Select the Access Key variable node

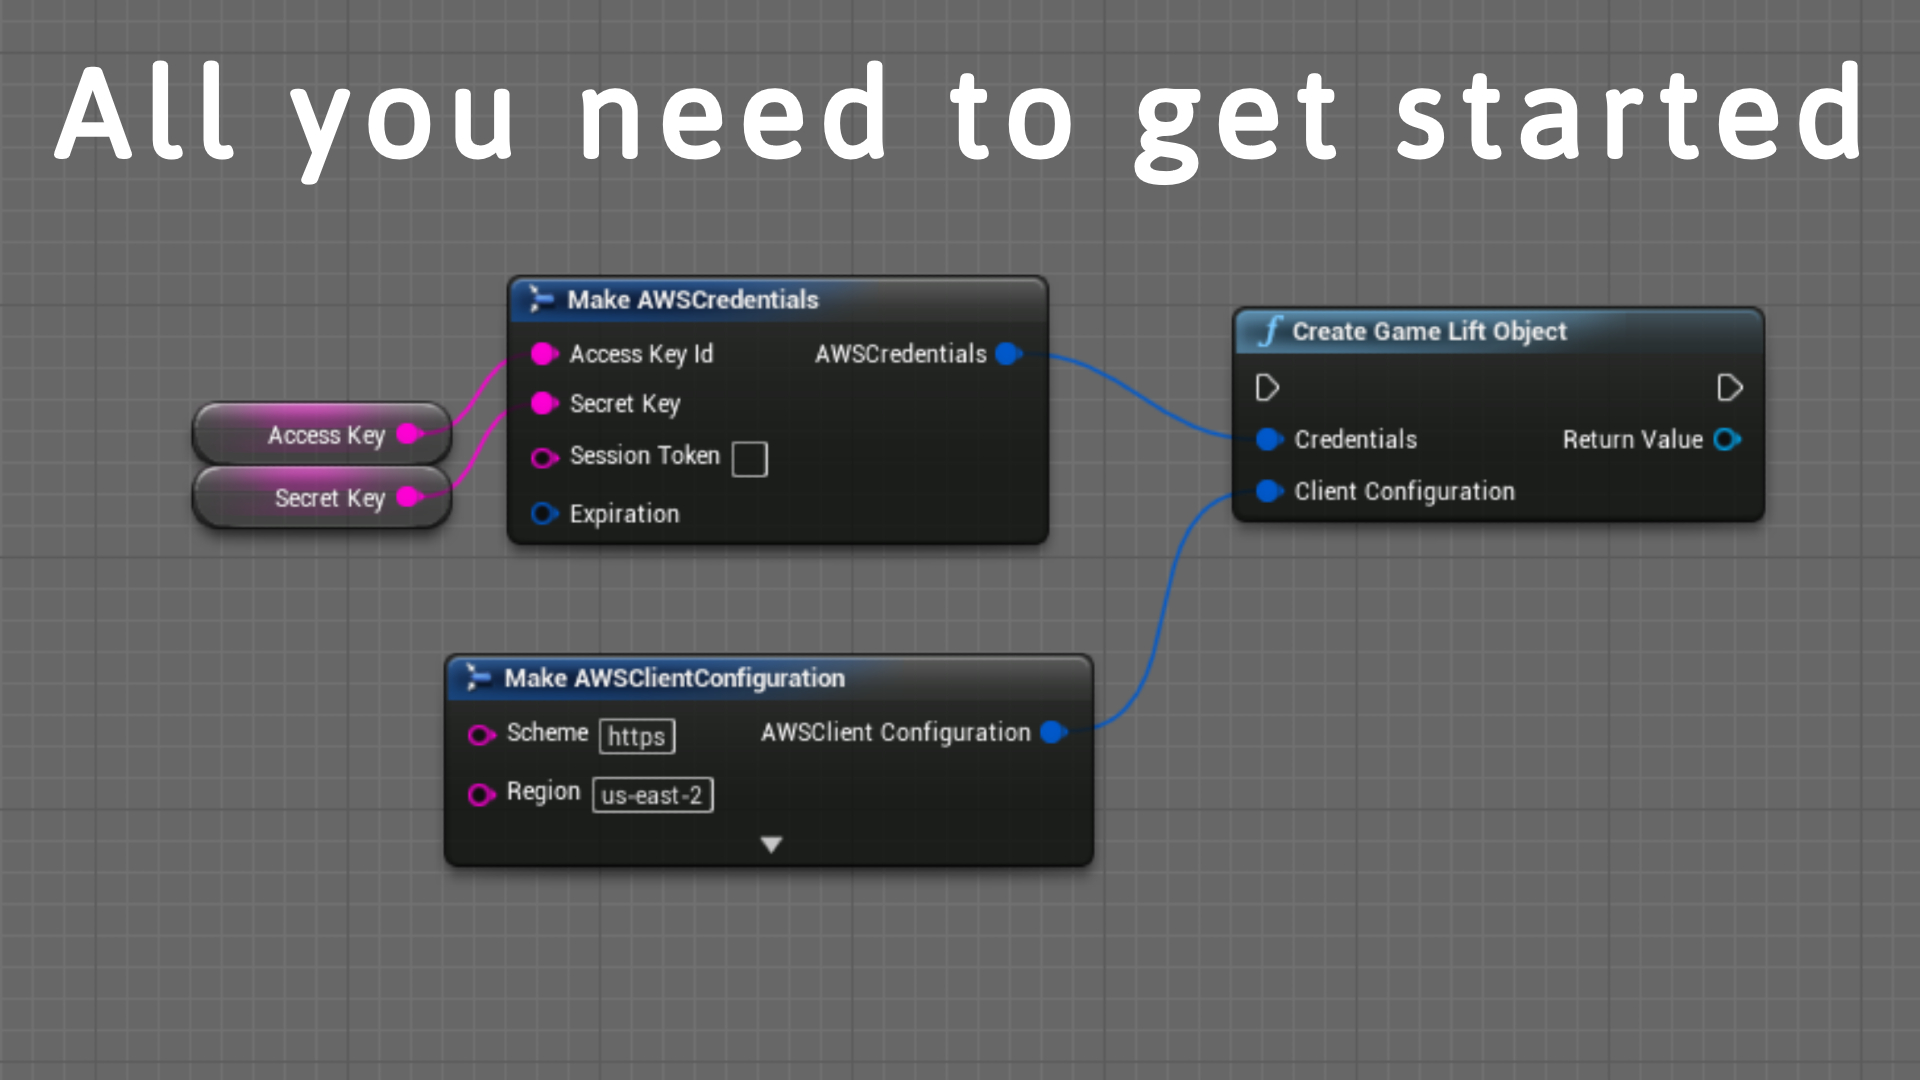322,434
